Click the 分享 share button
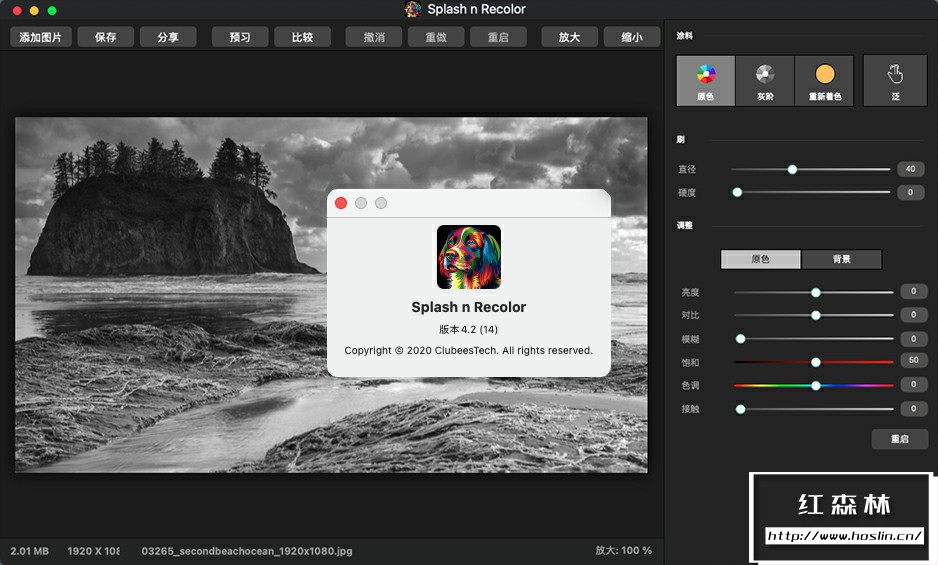The height and width of the screenshot is (565, 938). coord(168,37)
